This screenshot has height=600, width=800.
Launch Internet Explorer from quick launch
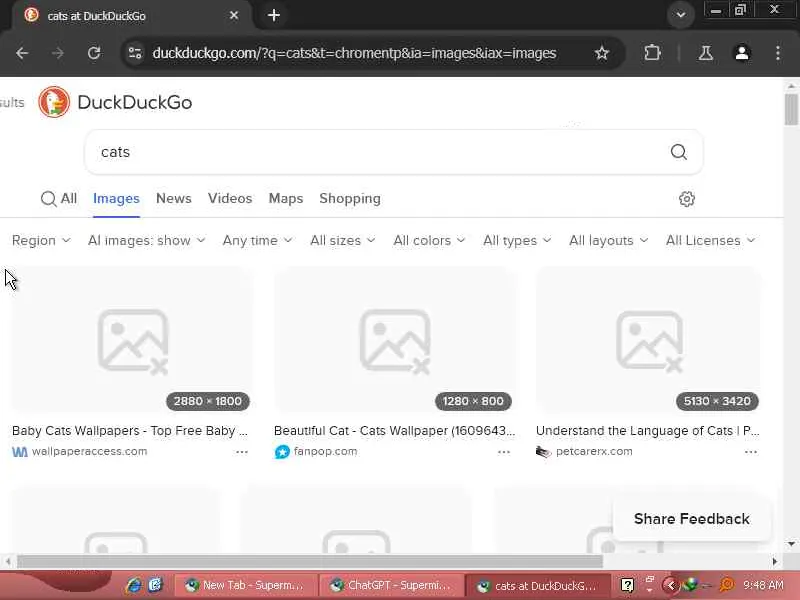[134, 585]
